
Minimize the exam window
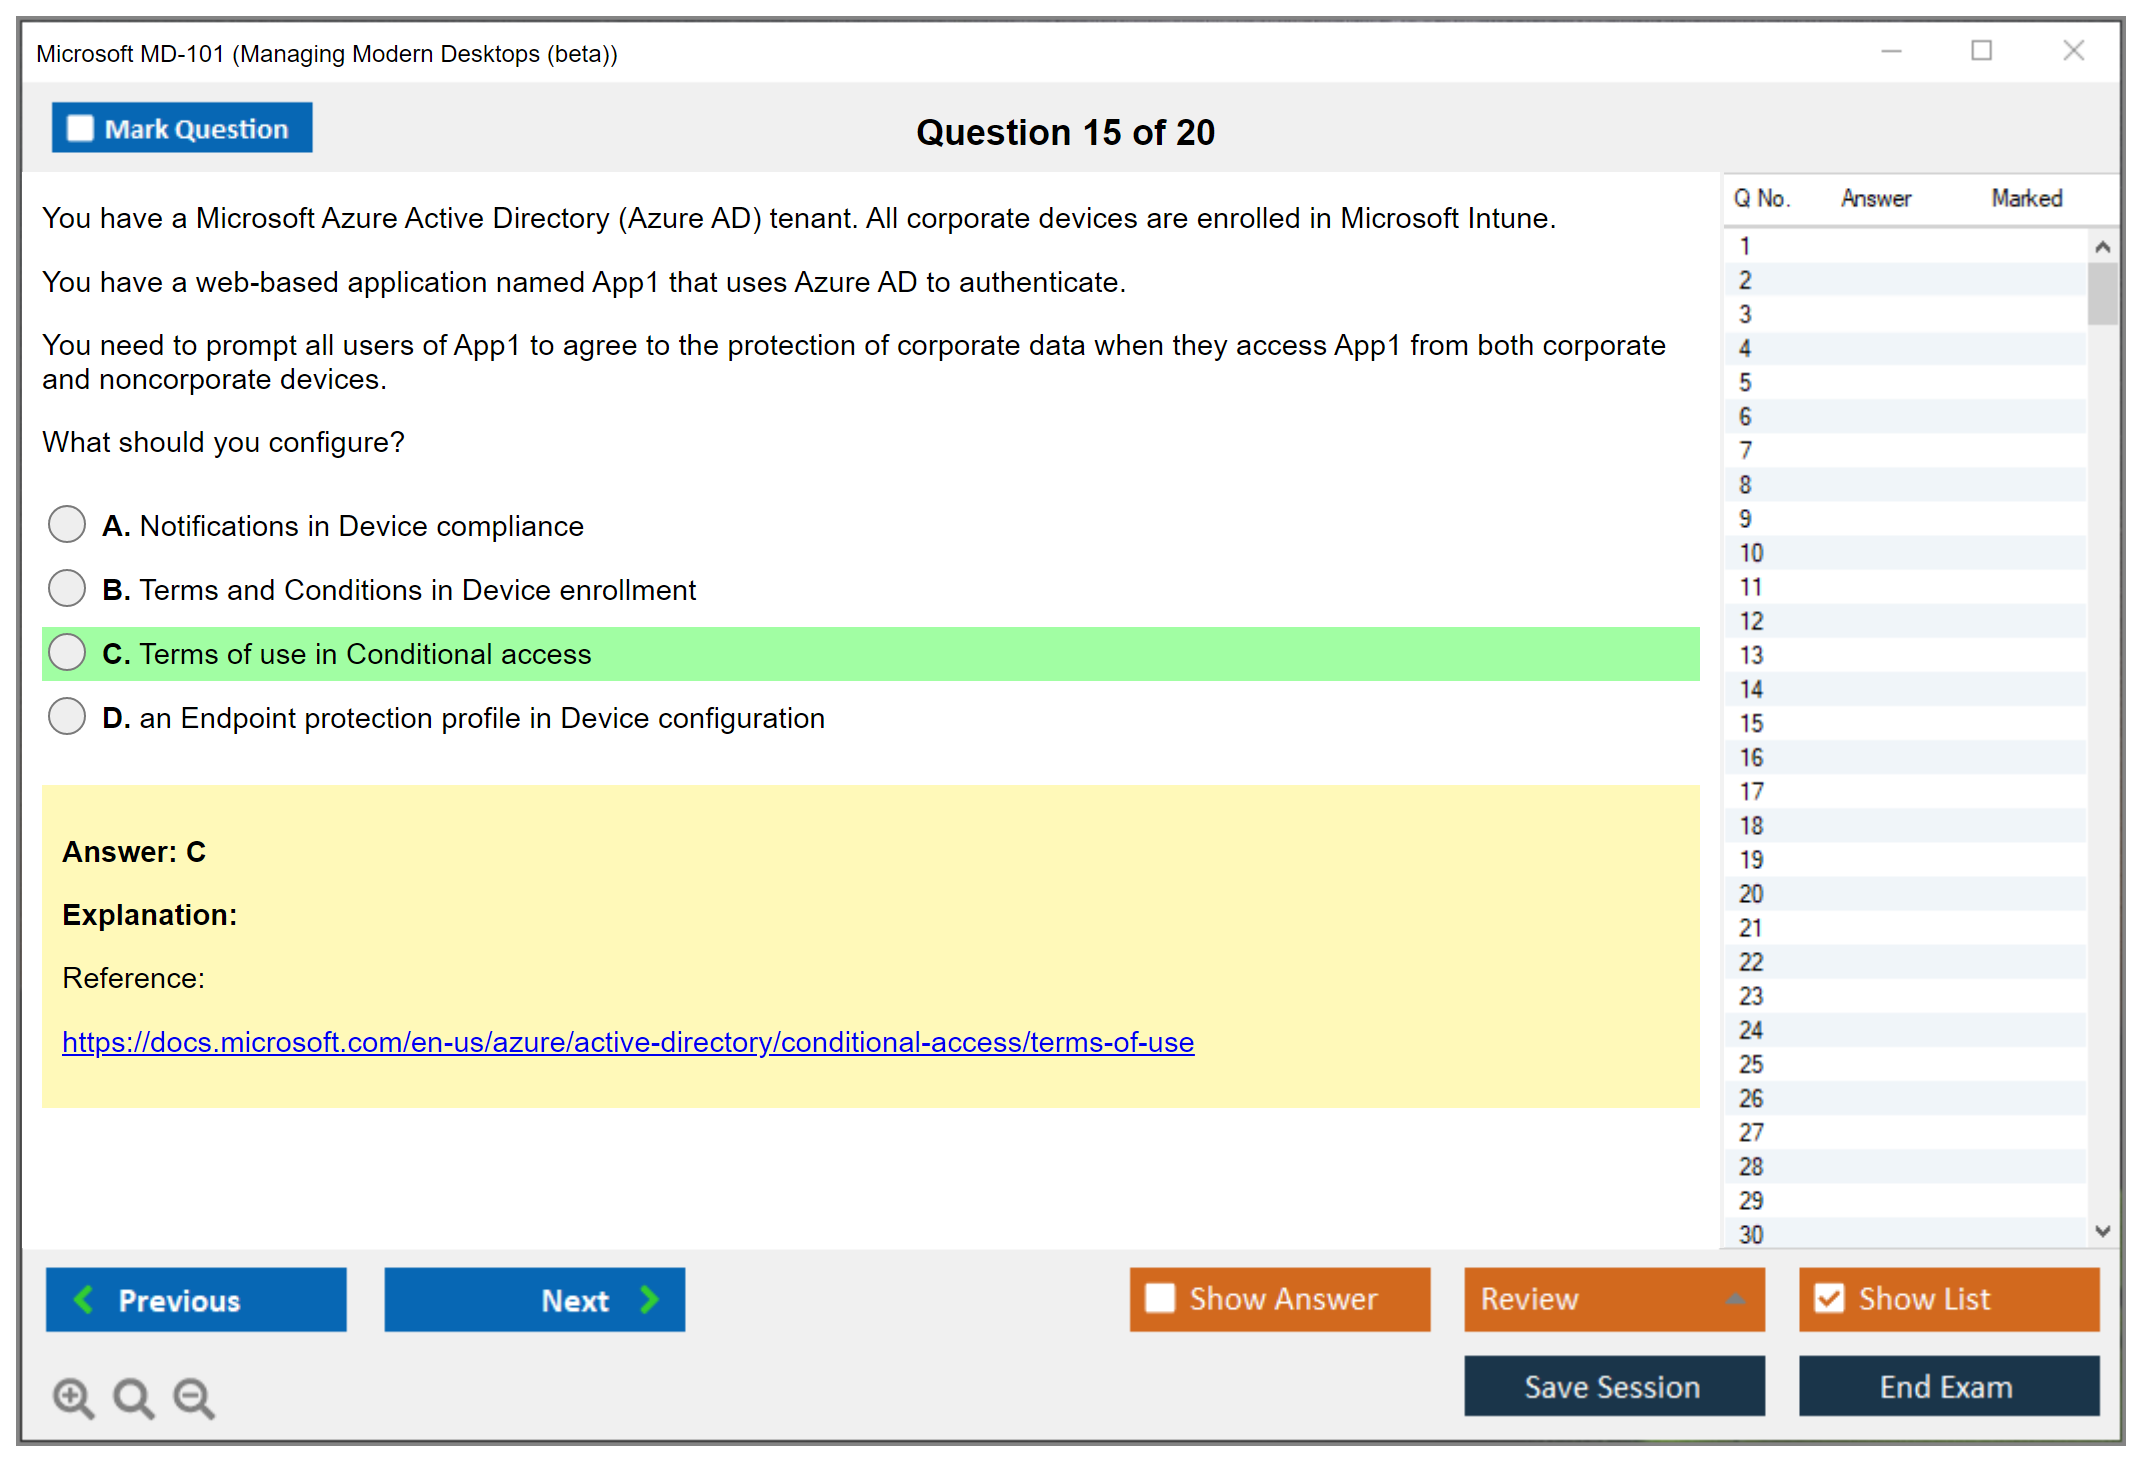coord(1891,51)
